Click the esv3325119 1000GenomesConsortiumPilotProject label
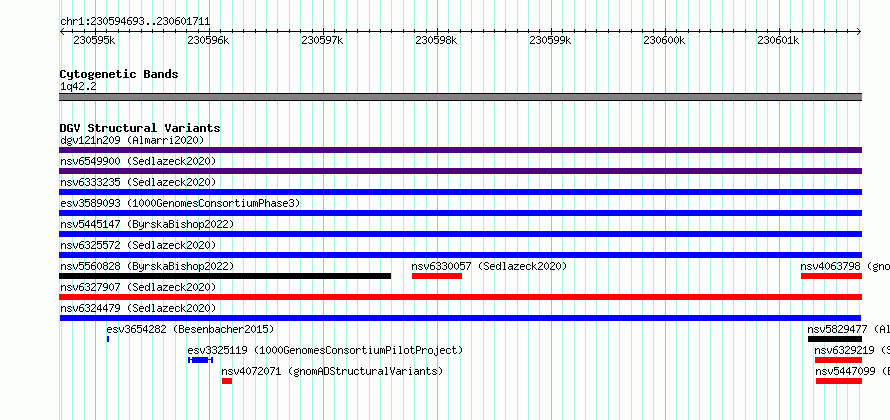The image size is (890, 420). [x=325, y=350]
